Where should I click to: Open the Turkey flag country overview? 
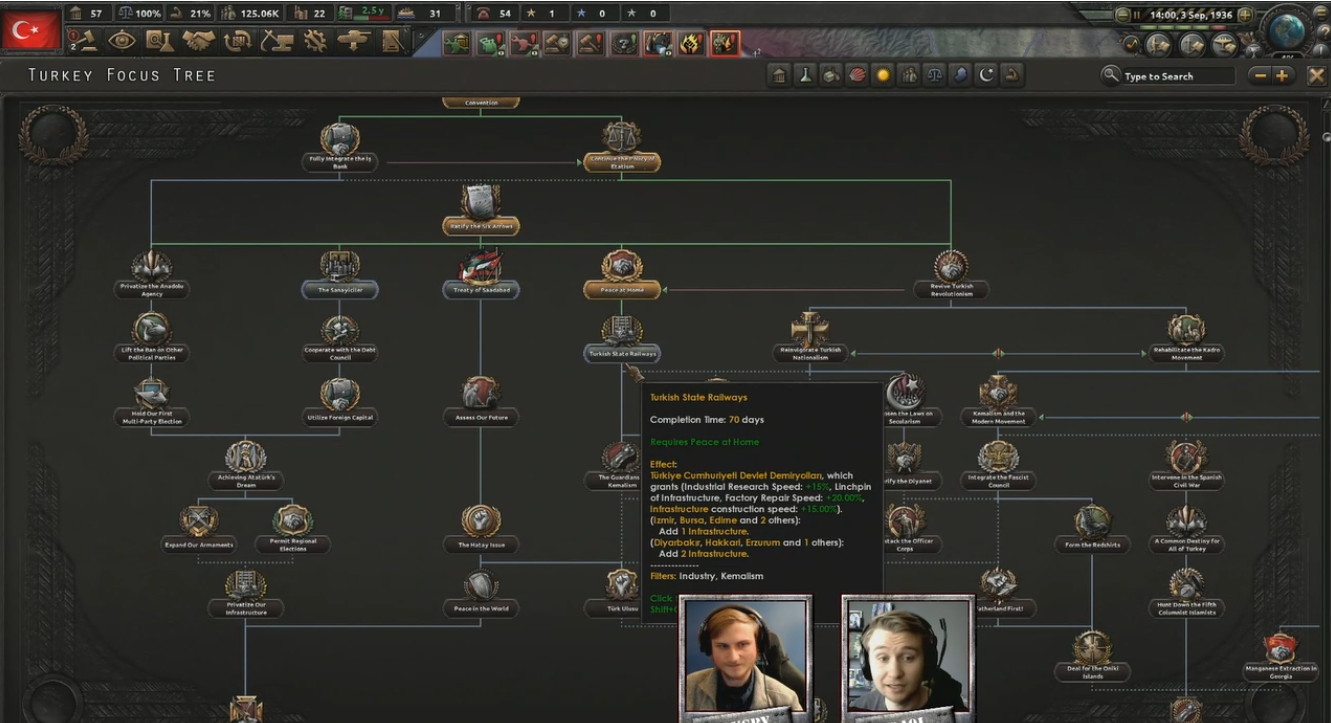31,30
